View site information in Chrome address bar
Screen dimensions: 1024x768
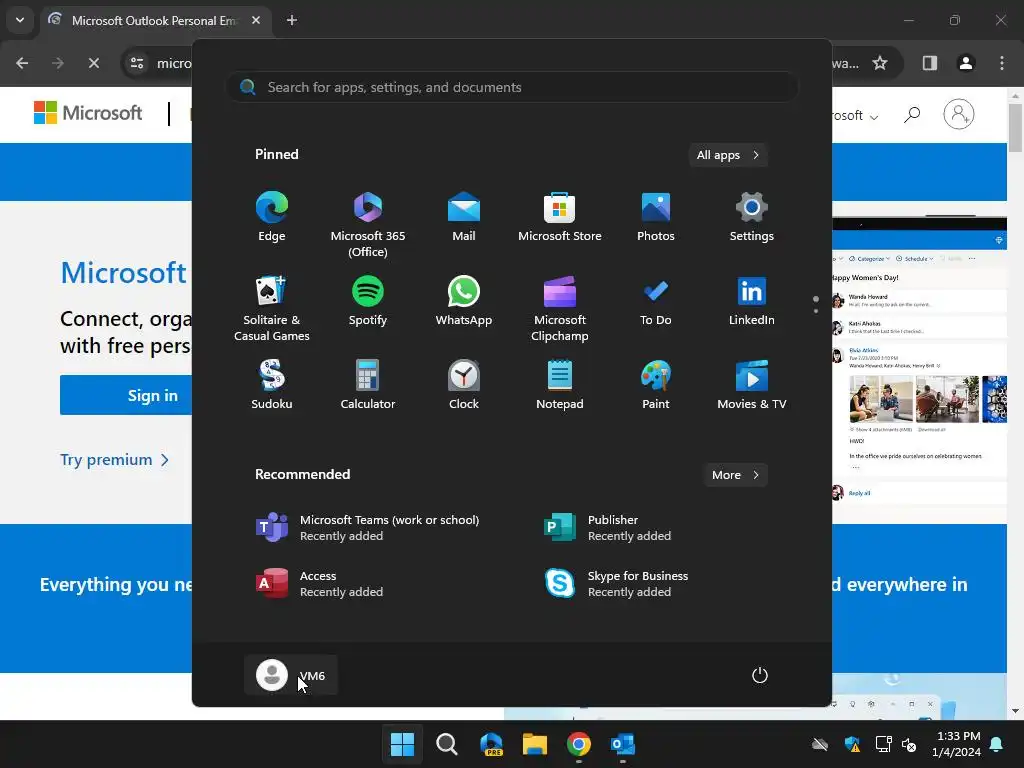pyautogui.click(x=137, y=63)
